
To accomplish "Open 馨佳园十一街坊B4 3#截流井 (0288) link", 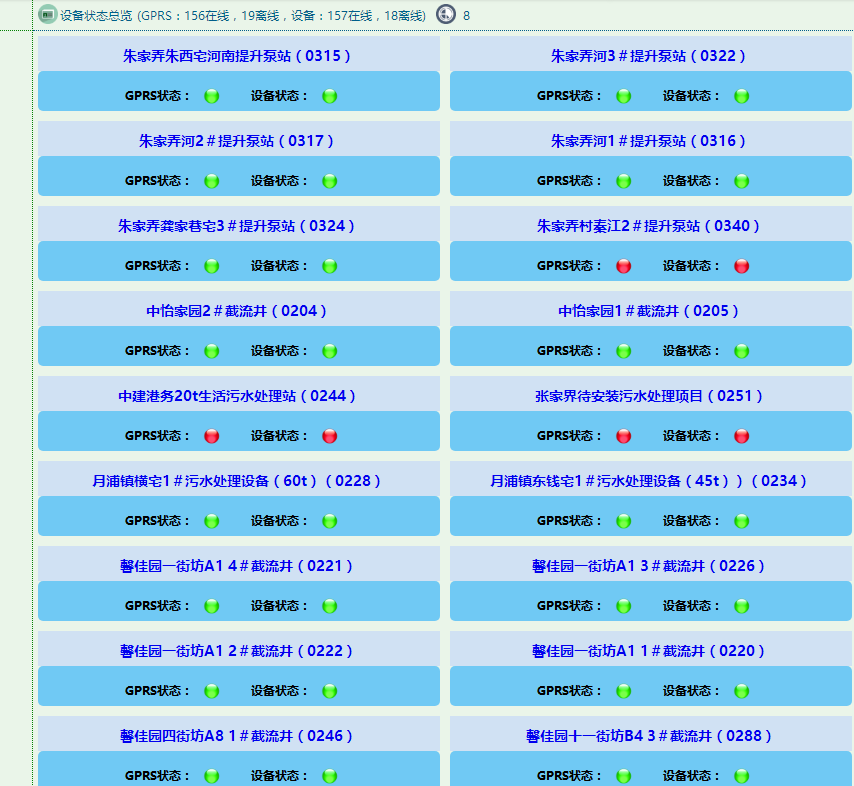I will tap(649, 735).
